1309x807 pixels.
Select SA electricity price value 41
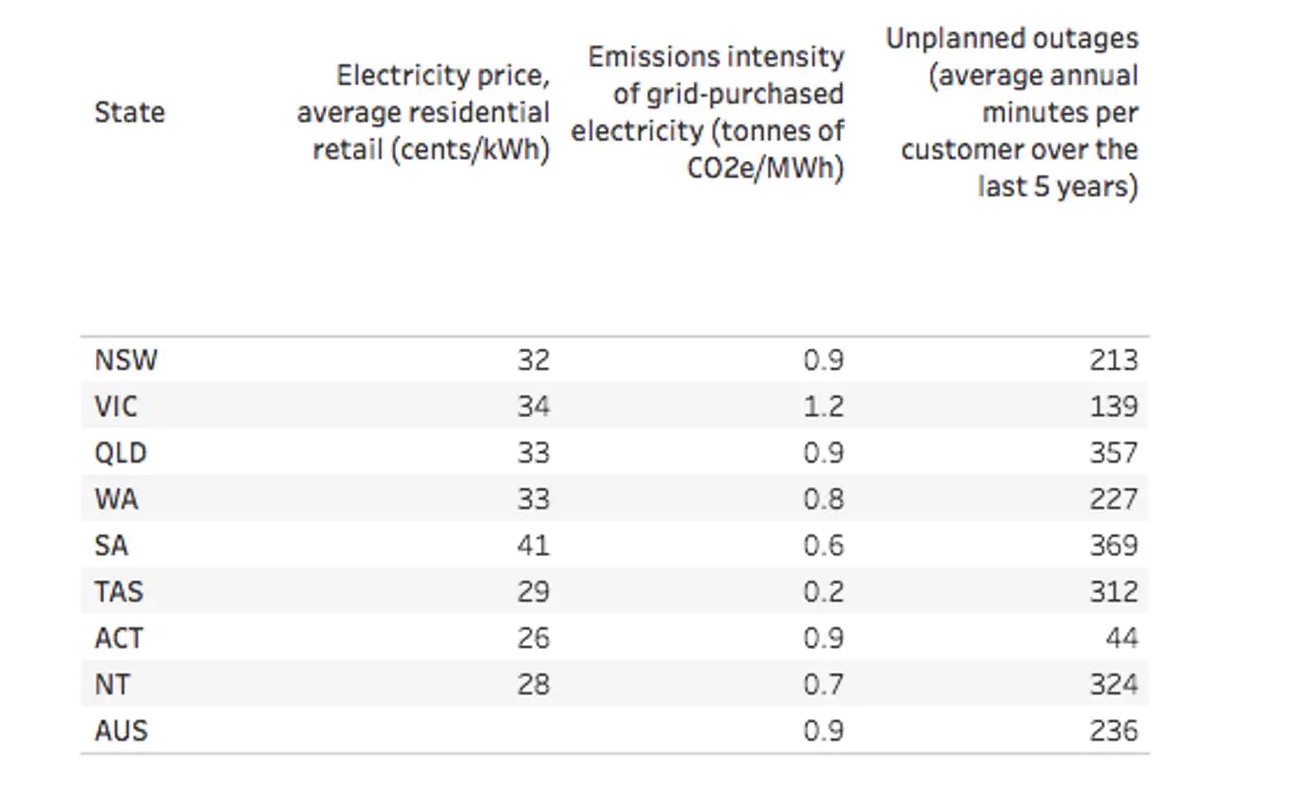coord(533,546)
